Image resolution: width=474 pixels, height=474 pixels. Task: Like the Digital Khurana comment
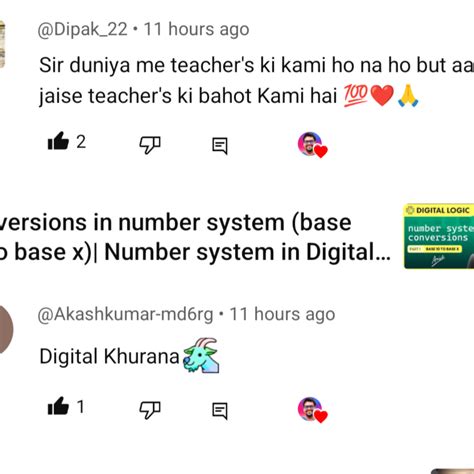coord(58,406)
